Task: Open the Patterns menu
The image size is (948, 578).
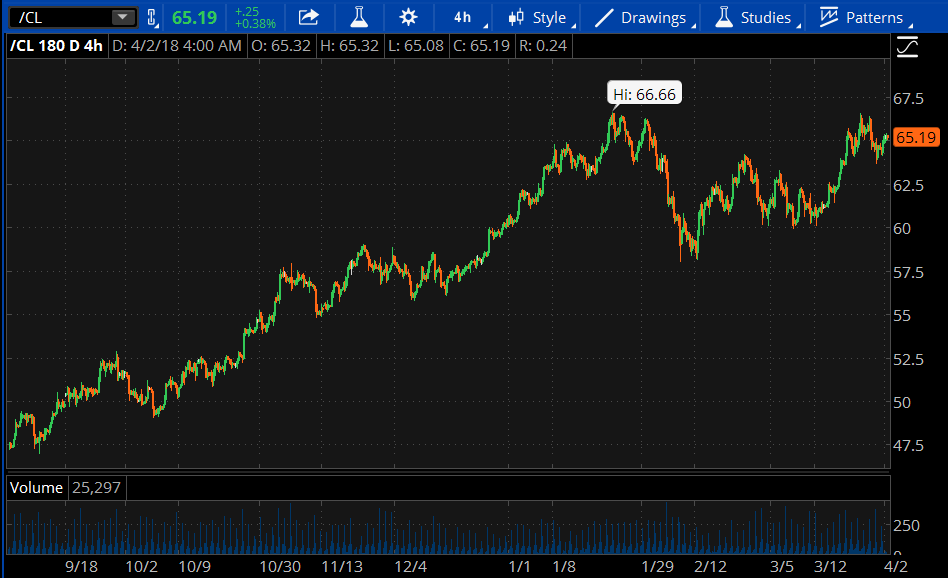Action: point(865,18)
